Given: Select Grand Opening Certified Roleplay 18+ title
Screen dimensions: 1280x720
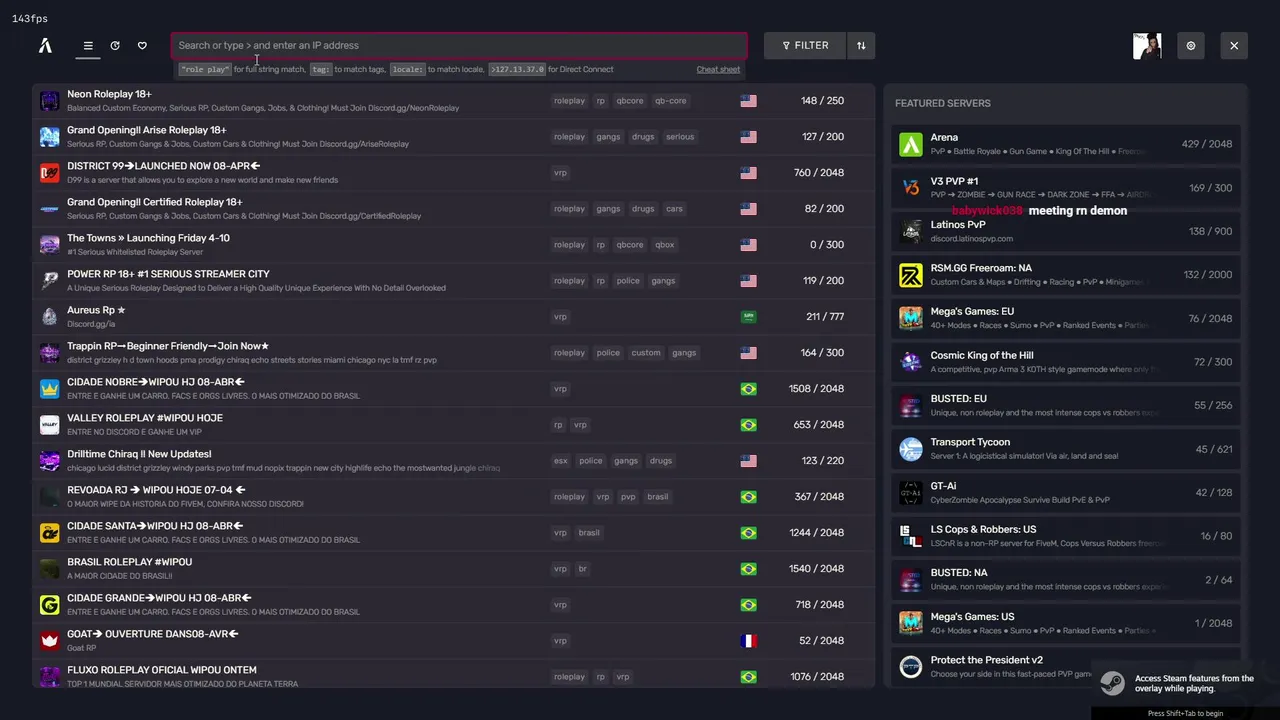Looking at the screenshot, I should point(155,202).
